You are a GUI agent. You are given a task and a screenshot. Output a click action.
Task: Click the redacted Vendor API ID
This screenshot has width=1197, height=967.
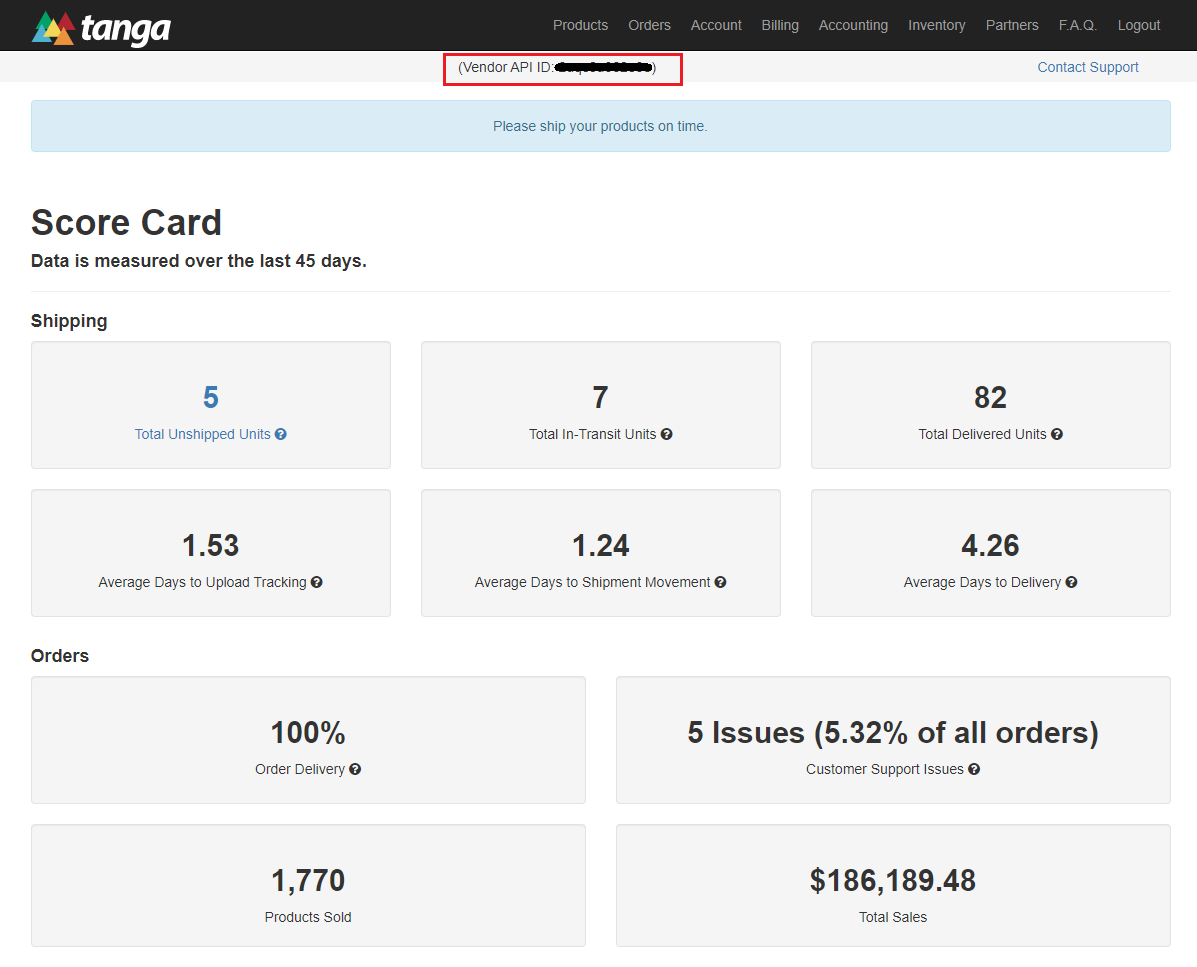click(x=603, y=68)
